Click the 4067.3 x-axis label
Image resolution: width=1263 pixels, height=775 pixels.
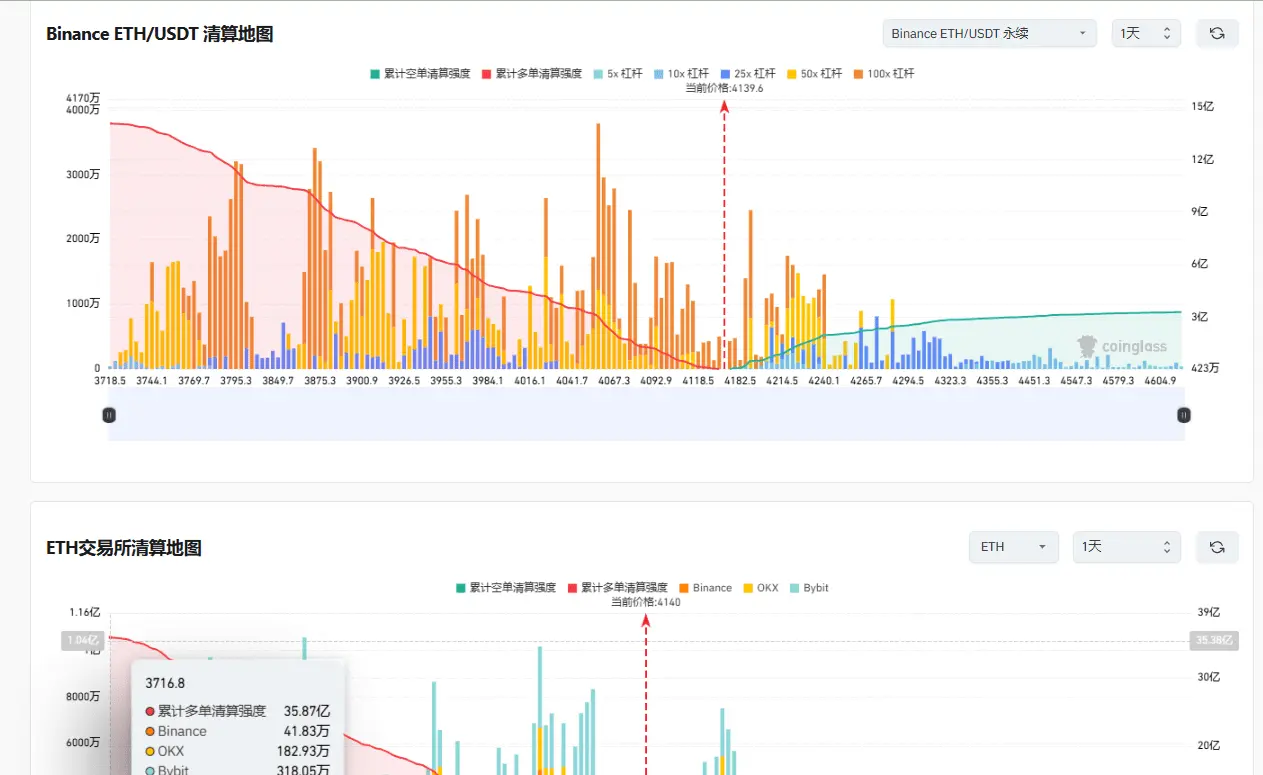614,381
